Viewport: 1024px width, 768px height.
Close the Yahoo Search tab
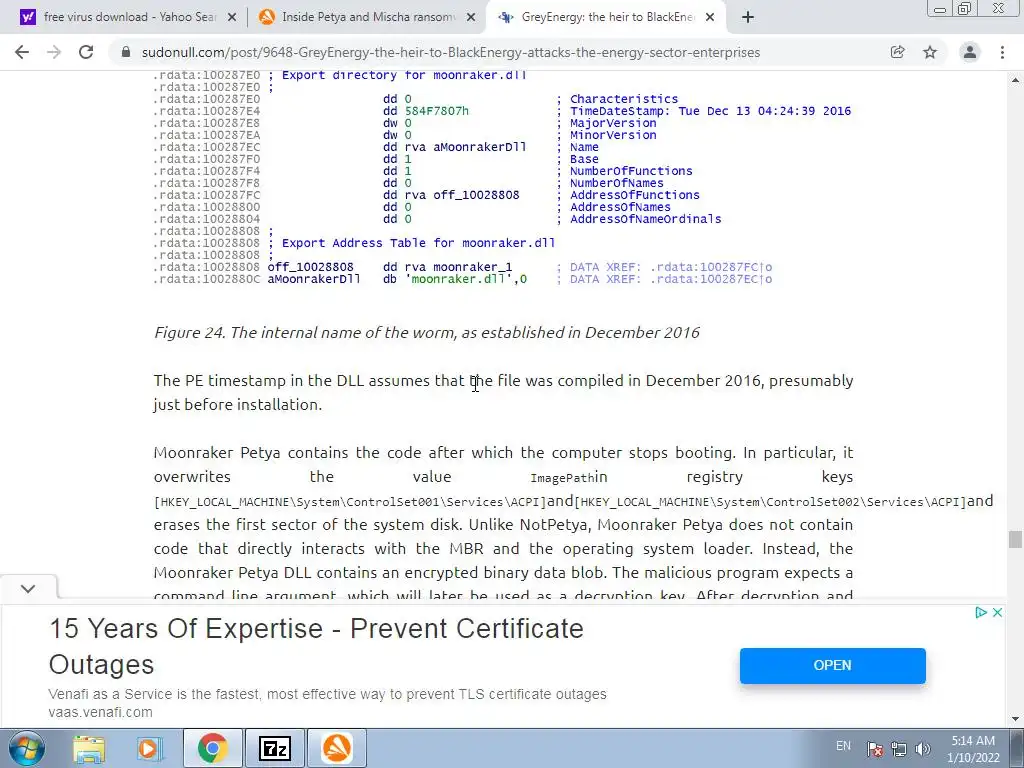(232, 18)
